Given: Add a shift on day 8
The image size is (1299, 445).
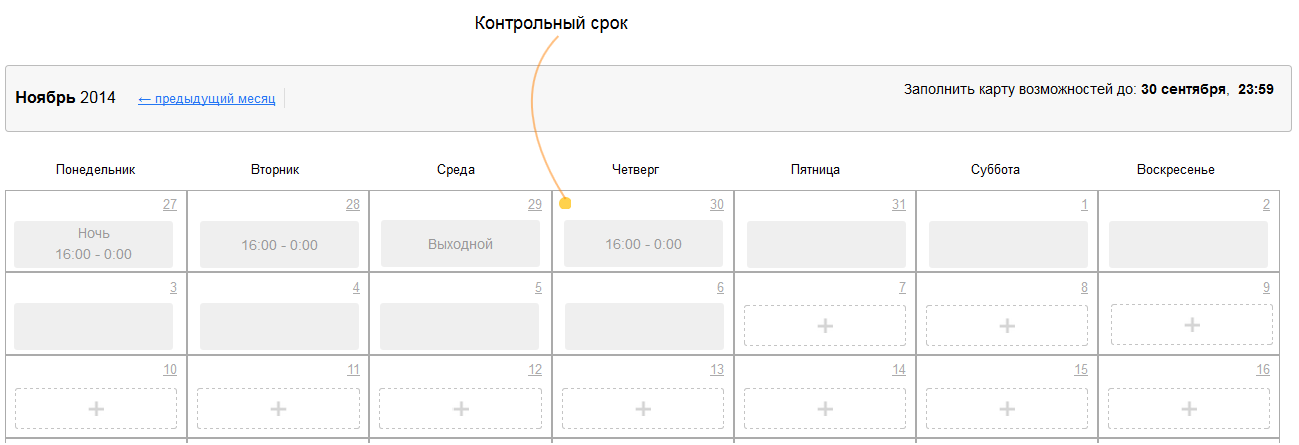Looking at the screenshot, I should coord(1007,326).
